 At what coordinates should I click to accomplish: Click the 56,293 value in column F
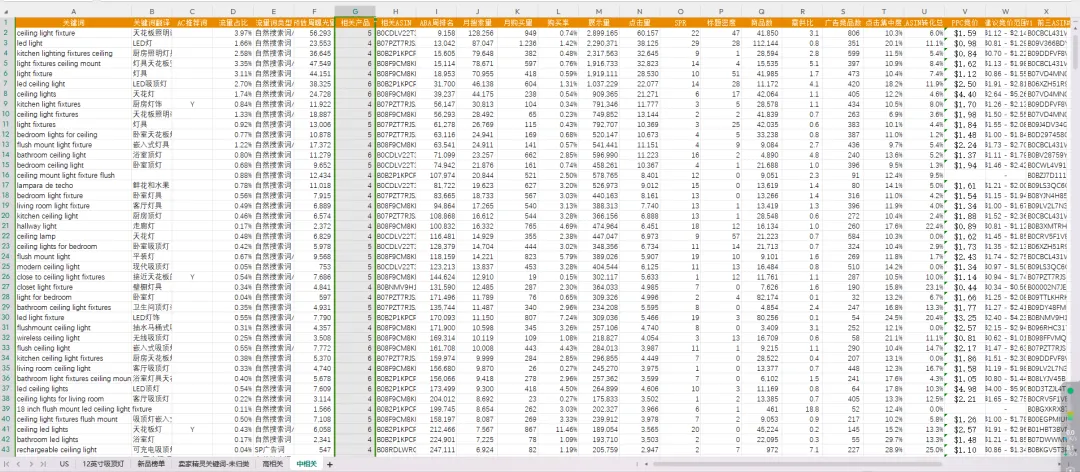click(314, 32)
